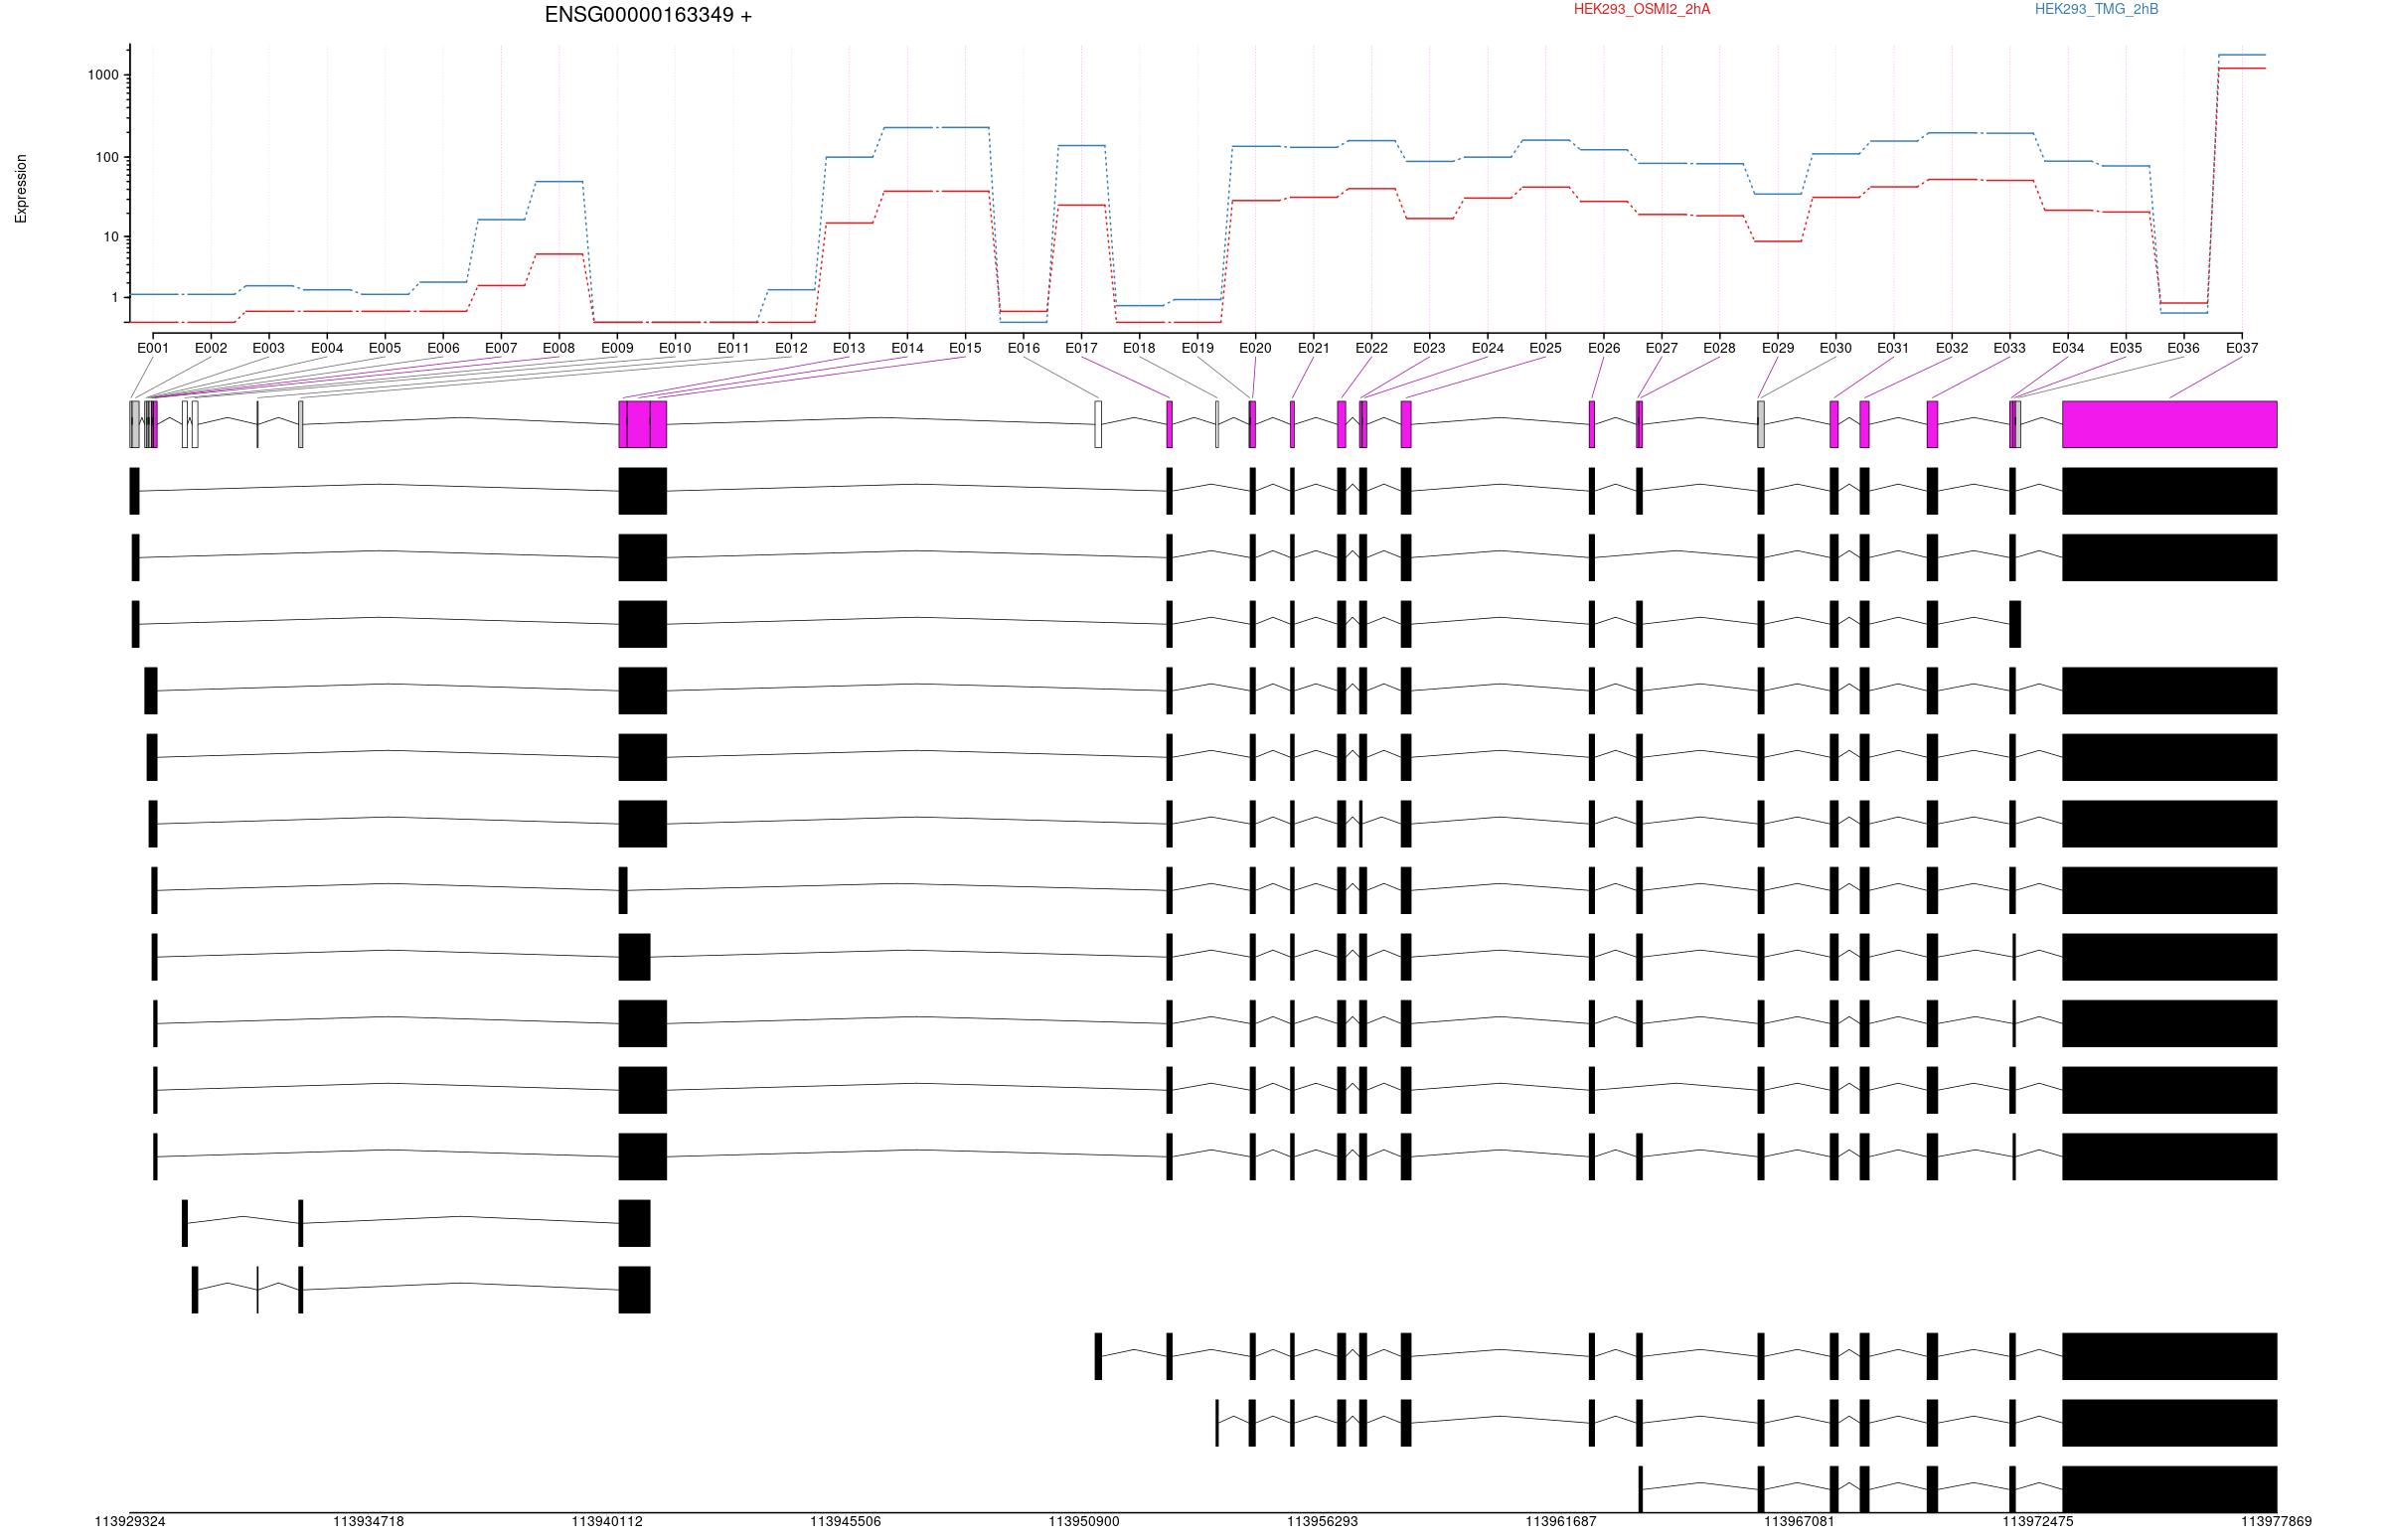The height and width of the screenshot is (1540, 2385).
Task: Choose exon label E013
Action: pos(849,348)
